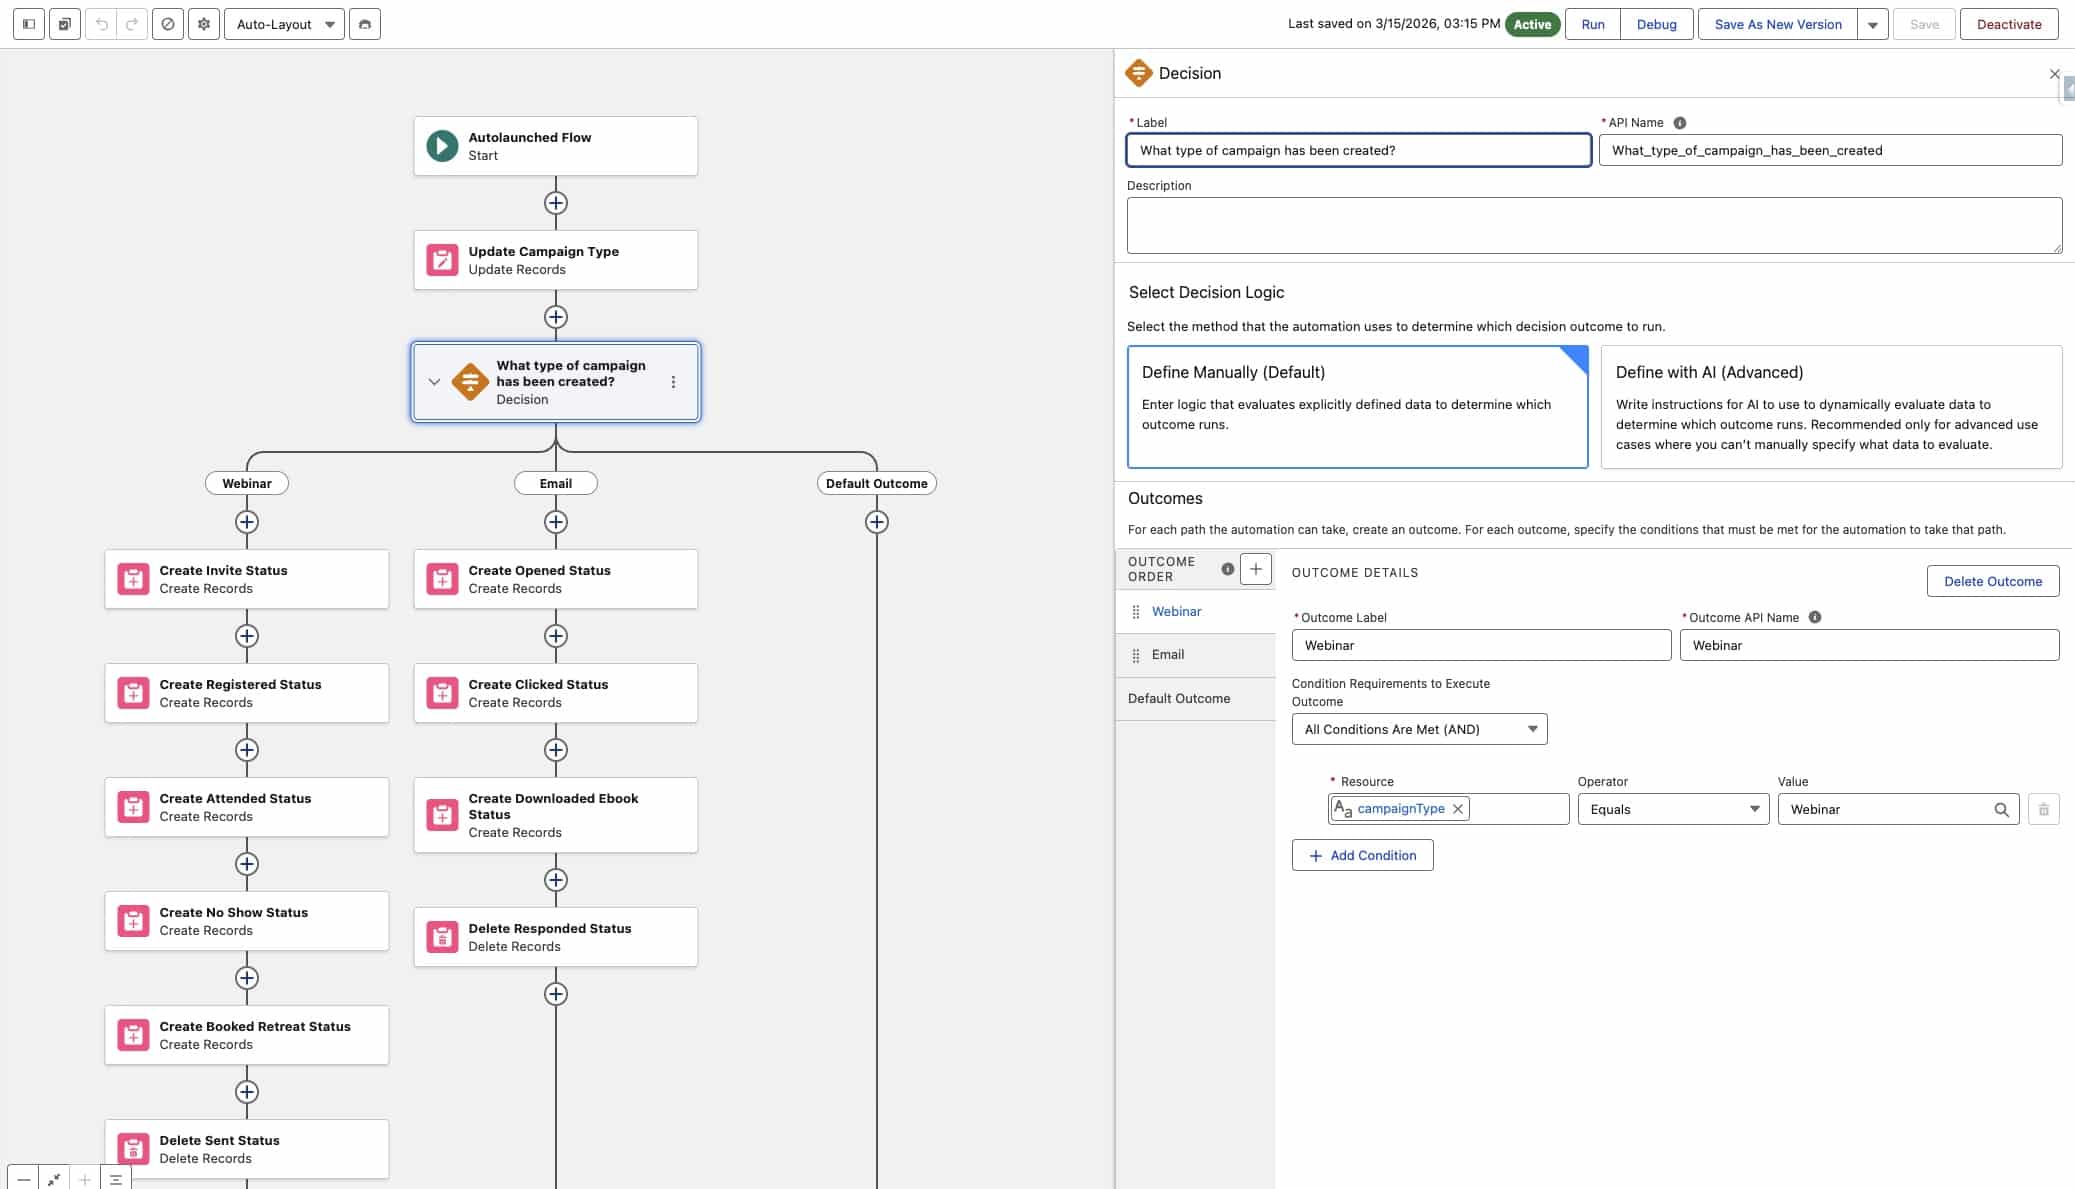This screenshot has height=1189, width=2075.
Task: Select Email in the outcome order list
Action: pyautogui.click(x=1168, y=655)
